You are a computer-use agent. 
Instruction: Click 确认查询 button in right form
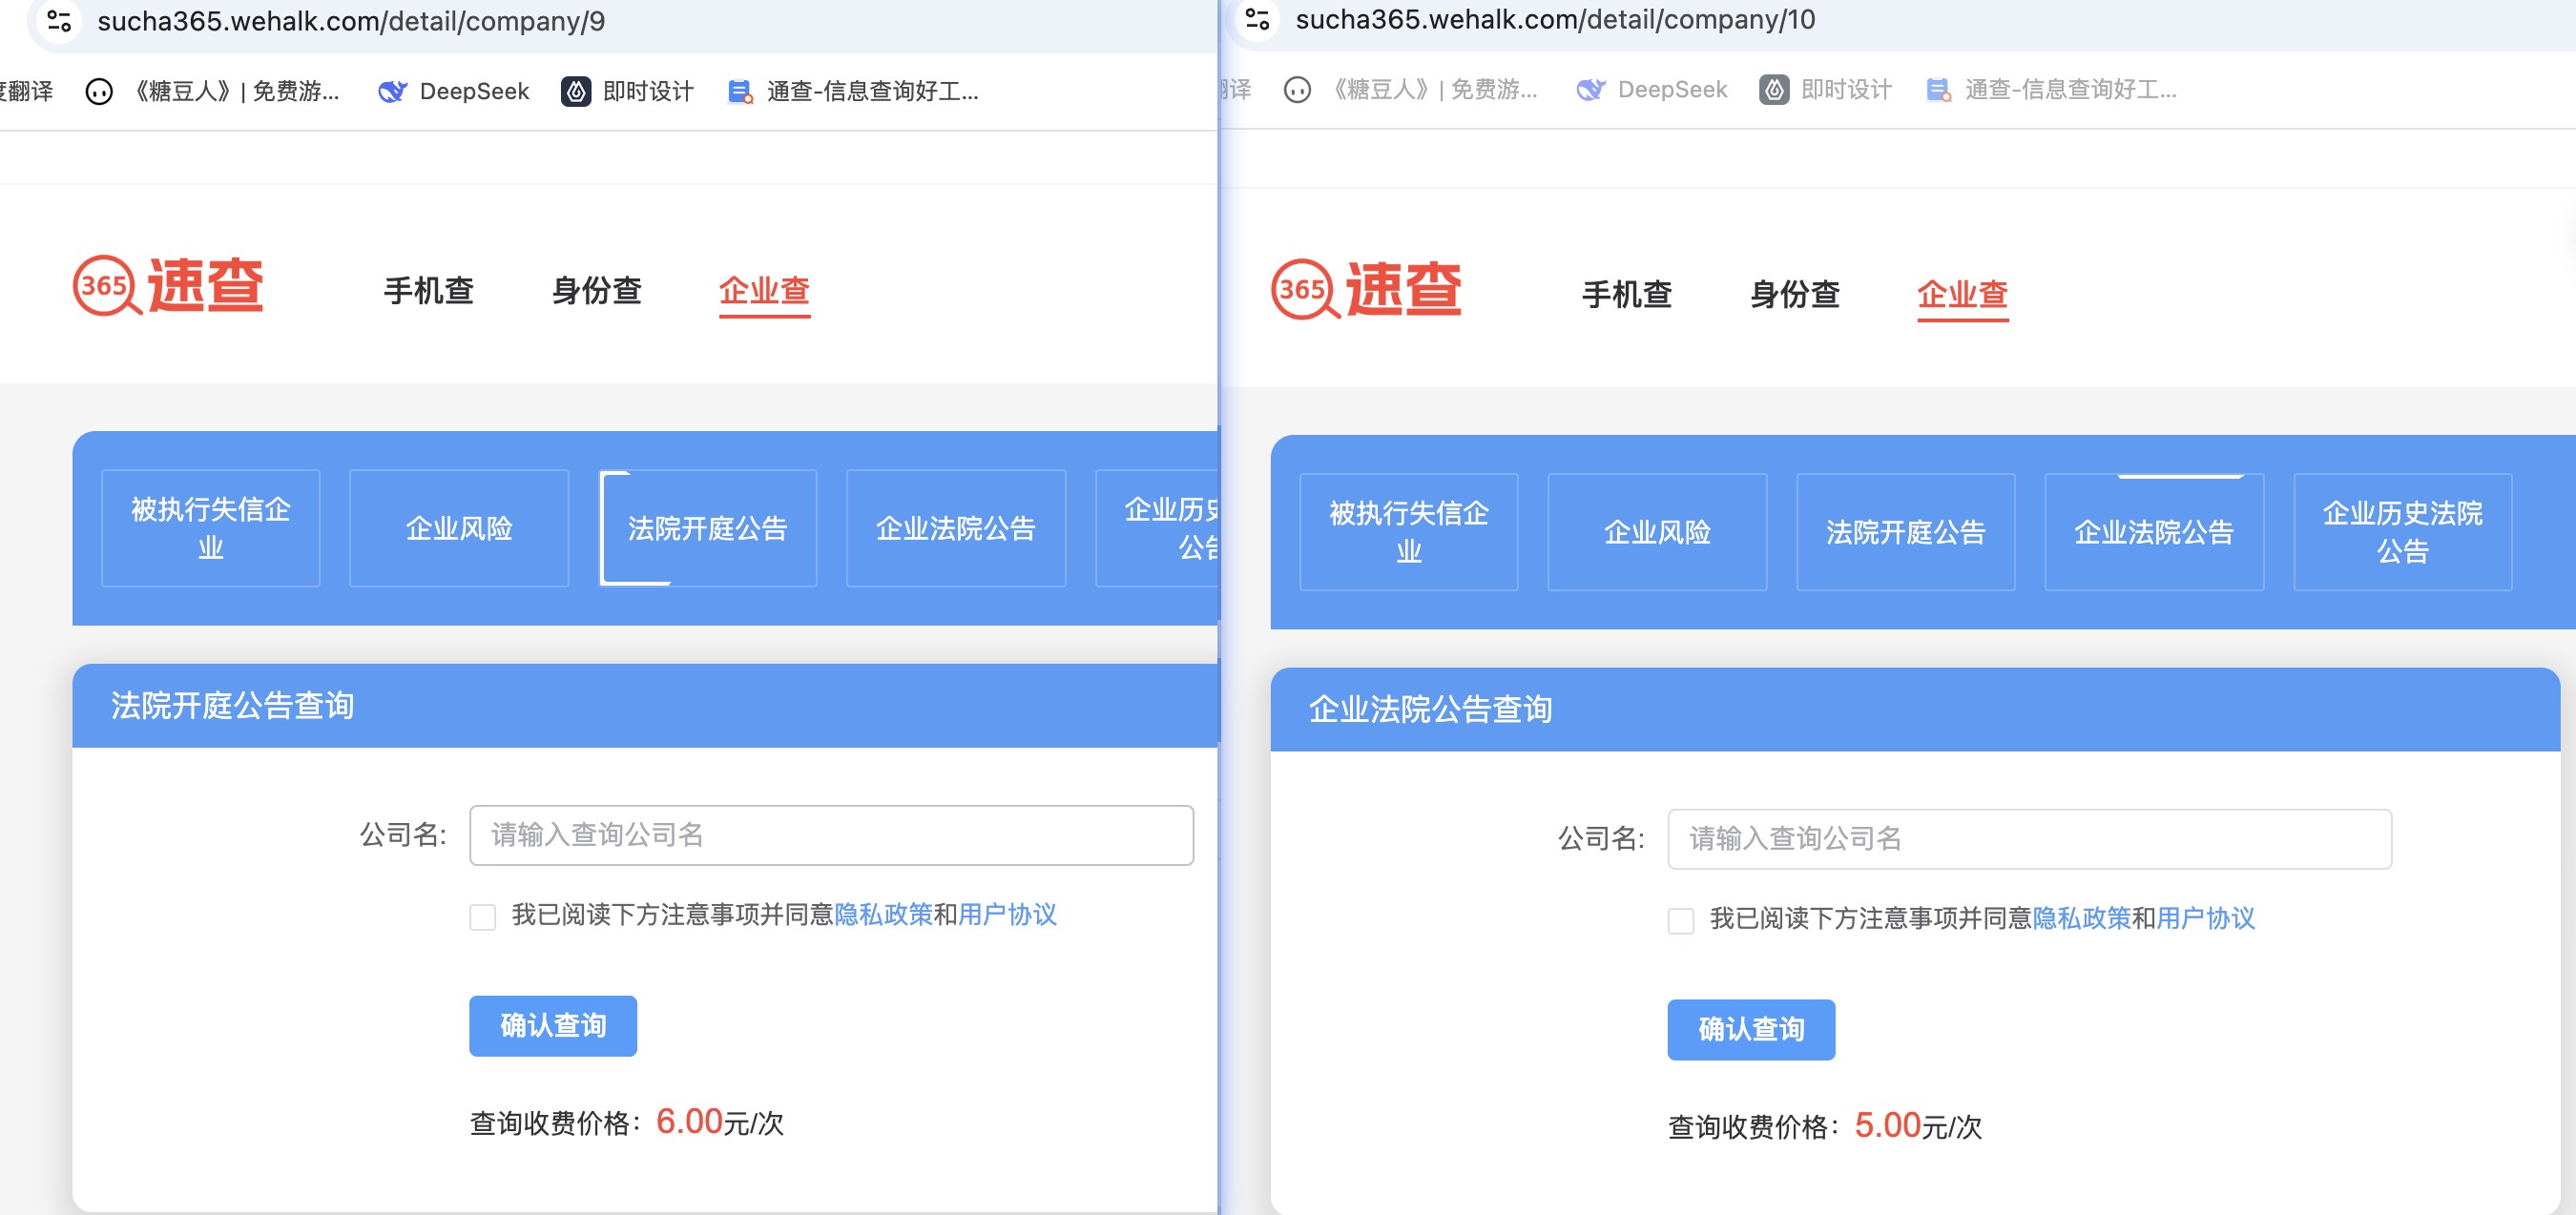(x=1751, y=1029)
